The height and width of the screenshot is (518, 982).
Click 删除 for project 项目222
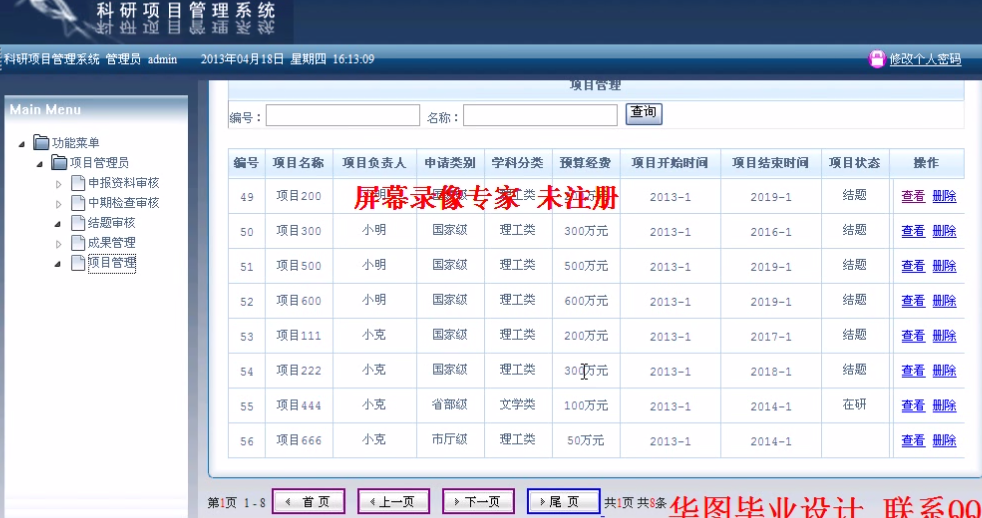[x=944, y=371]
